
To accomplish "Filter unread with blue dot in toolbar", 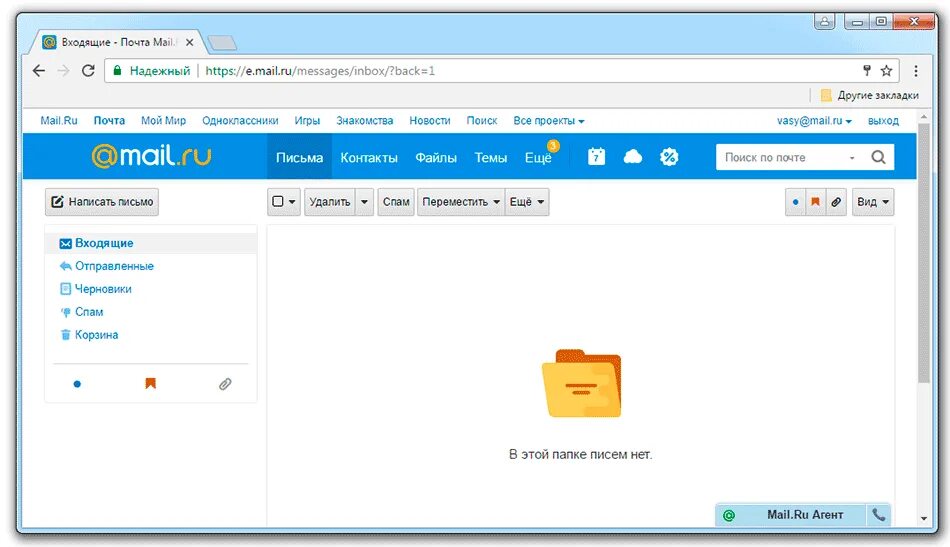I will point(796,202).
